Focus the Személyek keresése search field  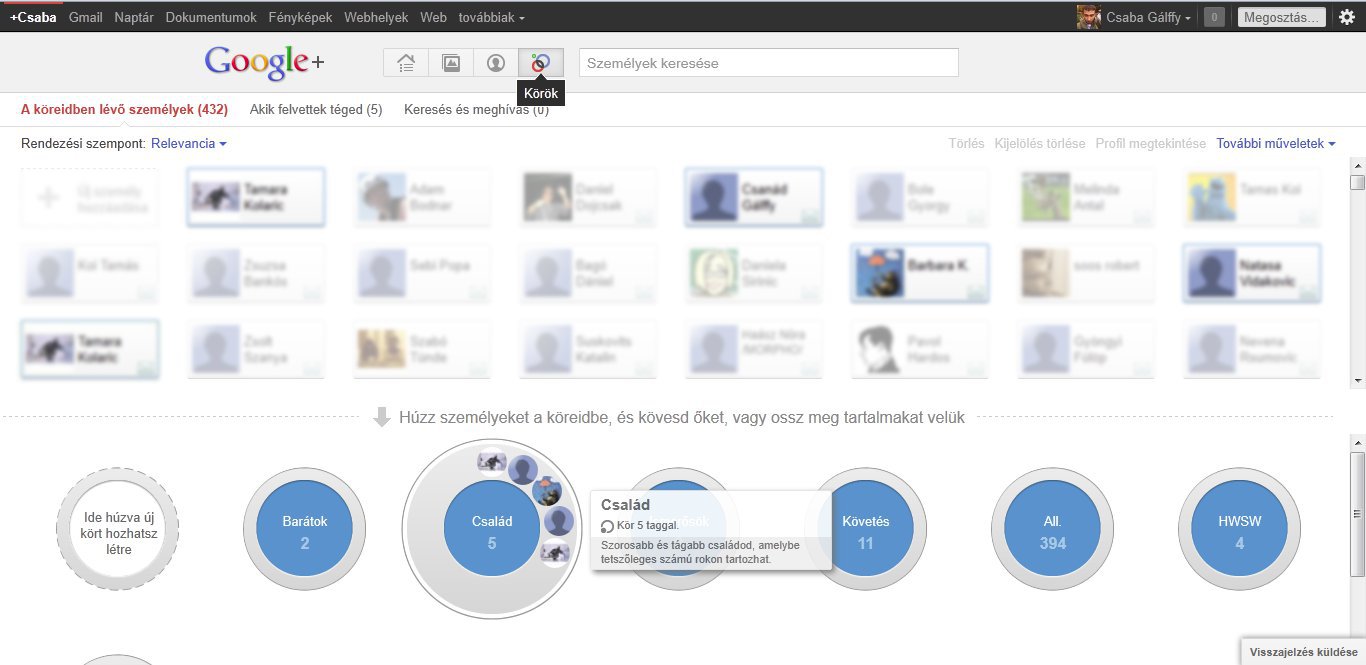pos(768,63)
